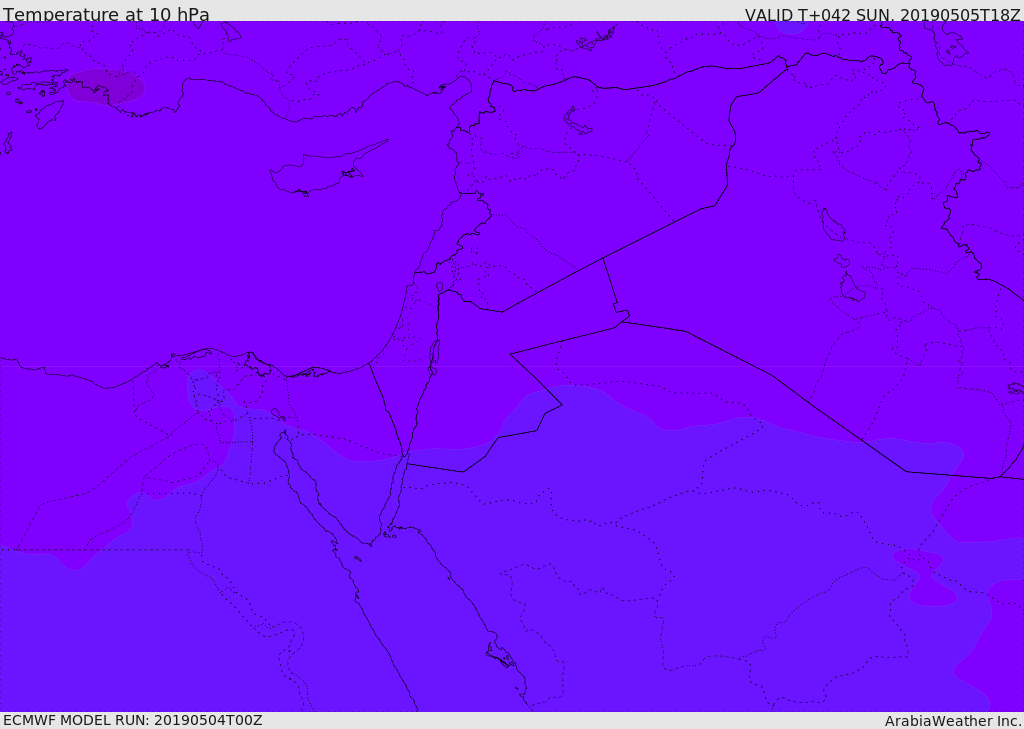Click the 'ECMWF MODEL RUN: 20190504T00Z' text
The height and width of the screenshot is (729, 1024).
click(x=133, y=720)
